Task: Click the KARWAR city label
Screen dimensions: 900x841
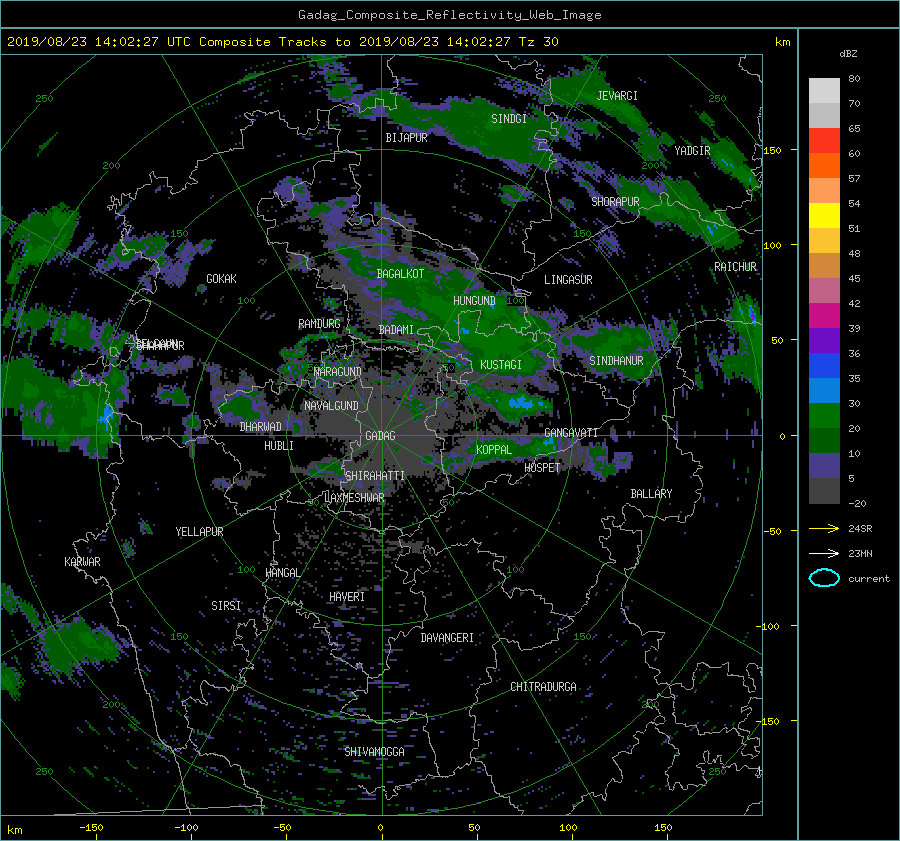Action: pyautogui.click(x=82, y=562)
